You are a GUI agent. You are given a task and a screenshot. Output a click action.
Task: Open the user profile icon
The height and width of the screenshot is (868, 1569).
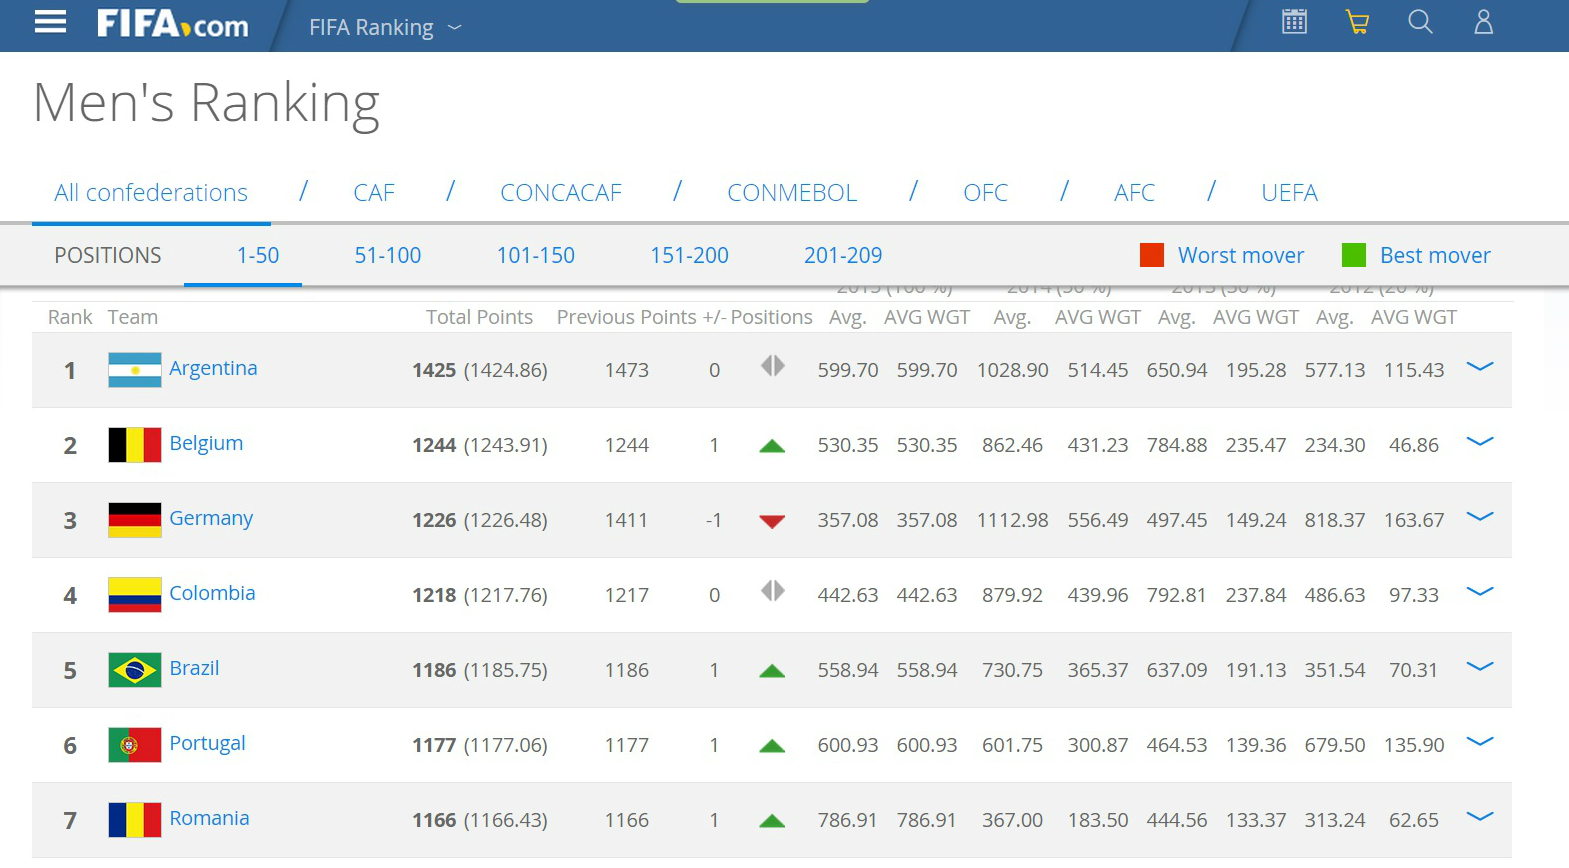pyautogui.click(x=1483, y=22)
